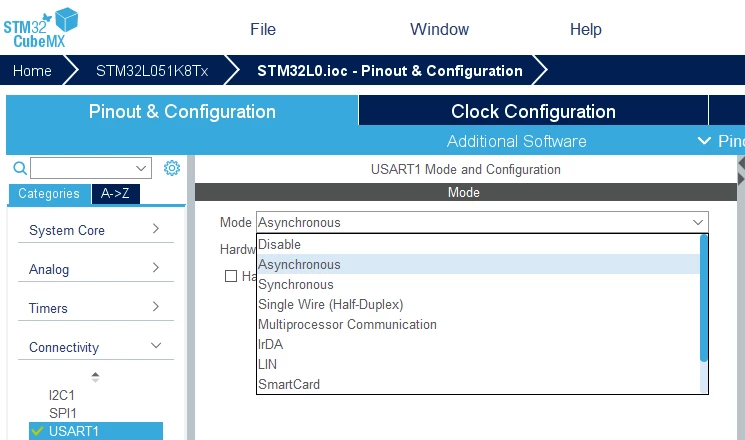Click the USART1 Mode and Configuration title
The height and width of the screenshot is (440, 745).
tap(466, 169)
